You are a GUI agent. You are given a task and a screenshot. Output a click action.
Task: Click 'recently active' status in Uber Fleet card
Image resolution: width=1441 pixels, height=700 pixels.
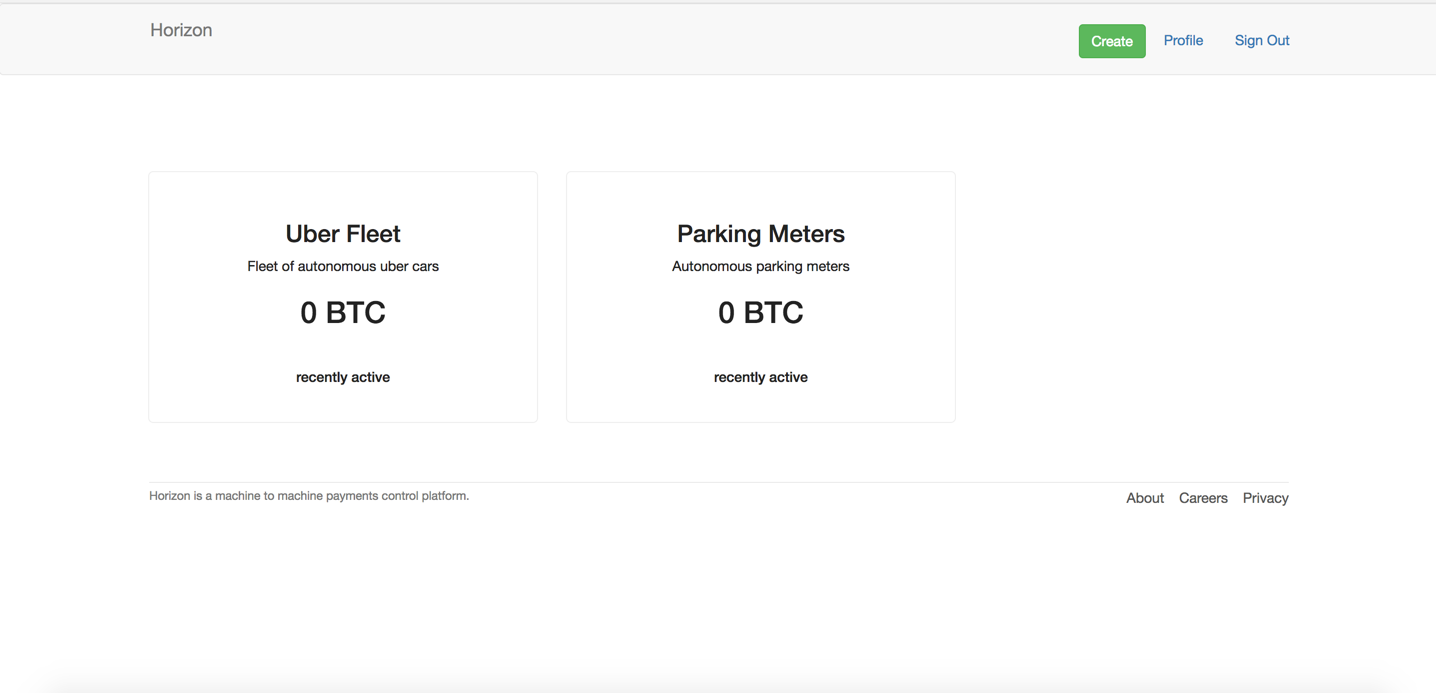click(344, 378)
